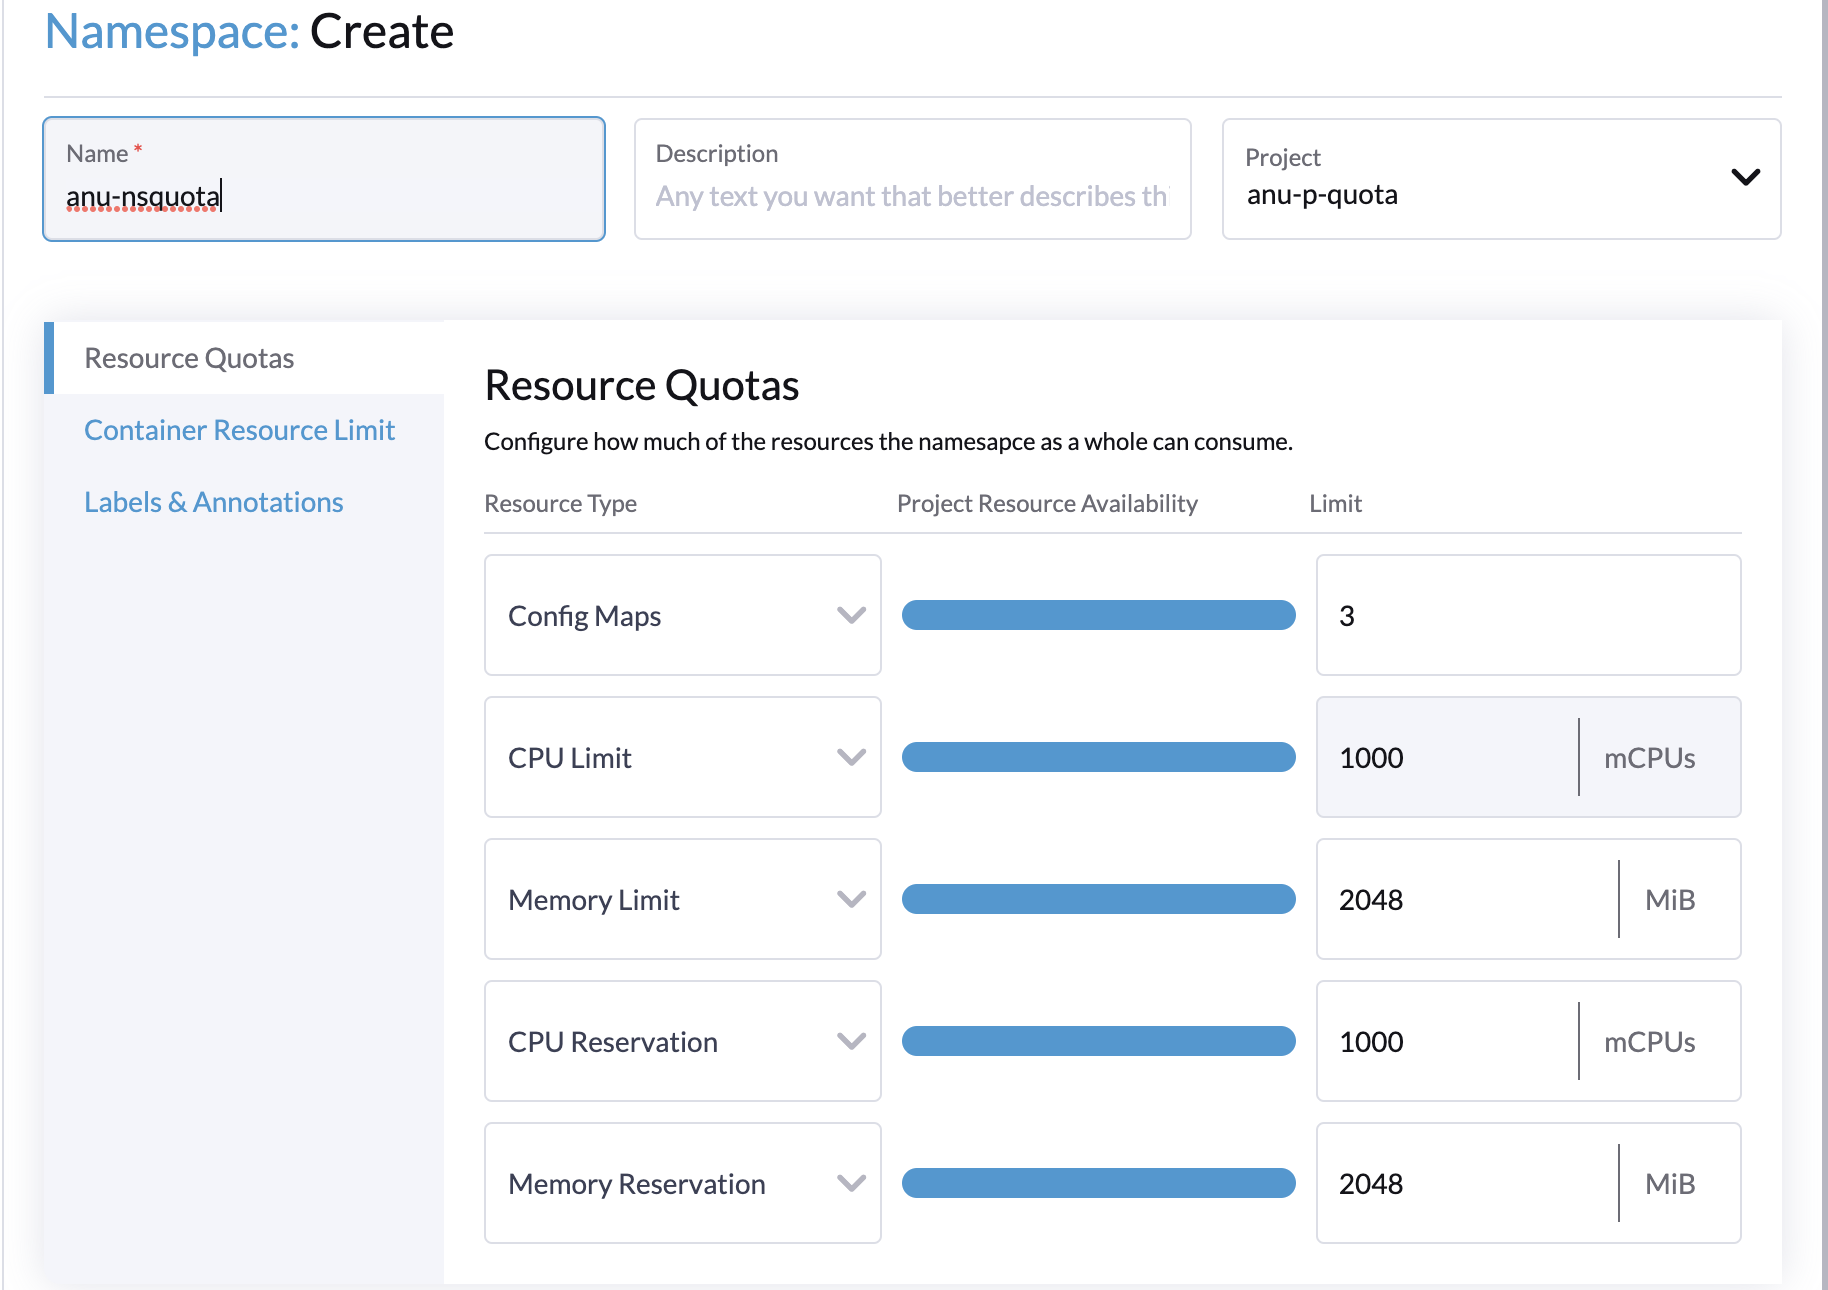Switch to the Container Resource Limit tab
The height and width of the screenshot is (1290, 1828).
coord(240,429)
